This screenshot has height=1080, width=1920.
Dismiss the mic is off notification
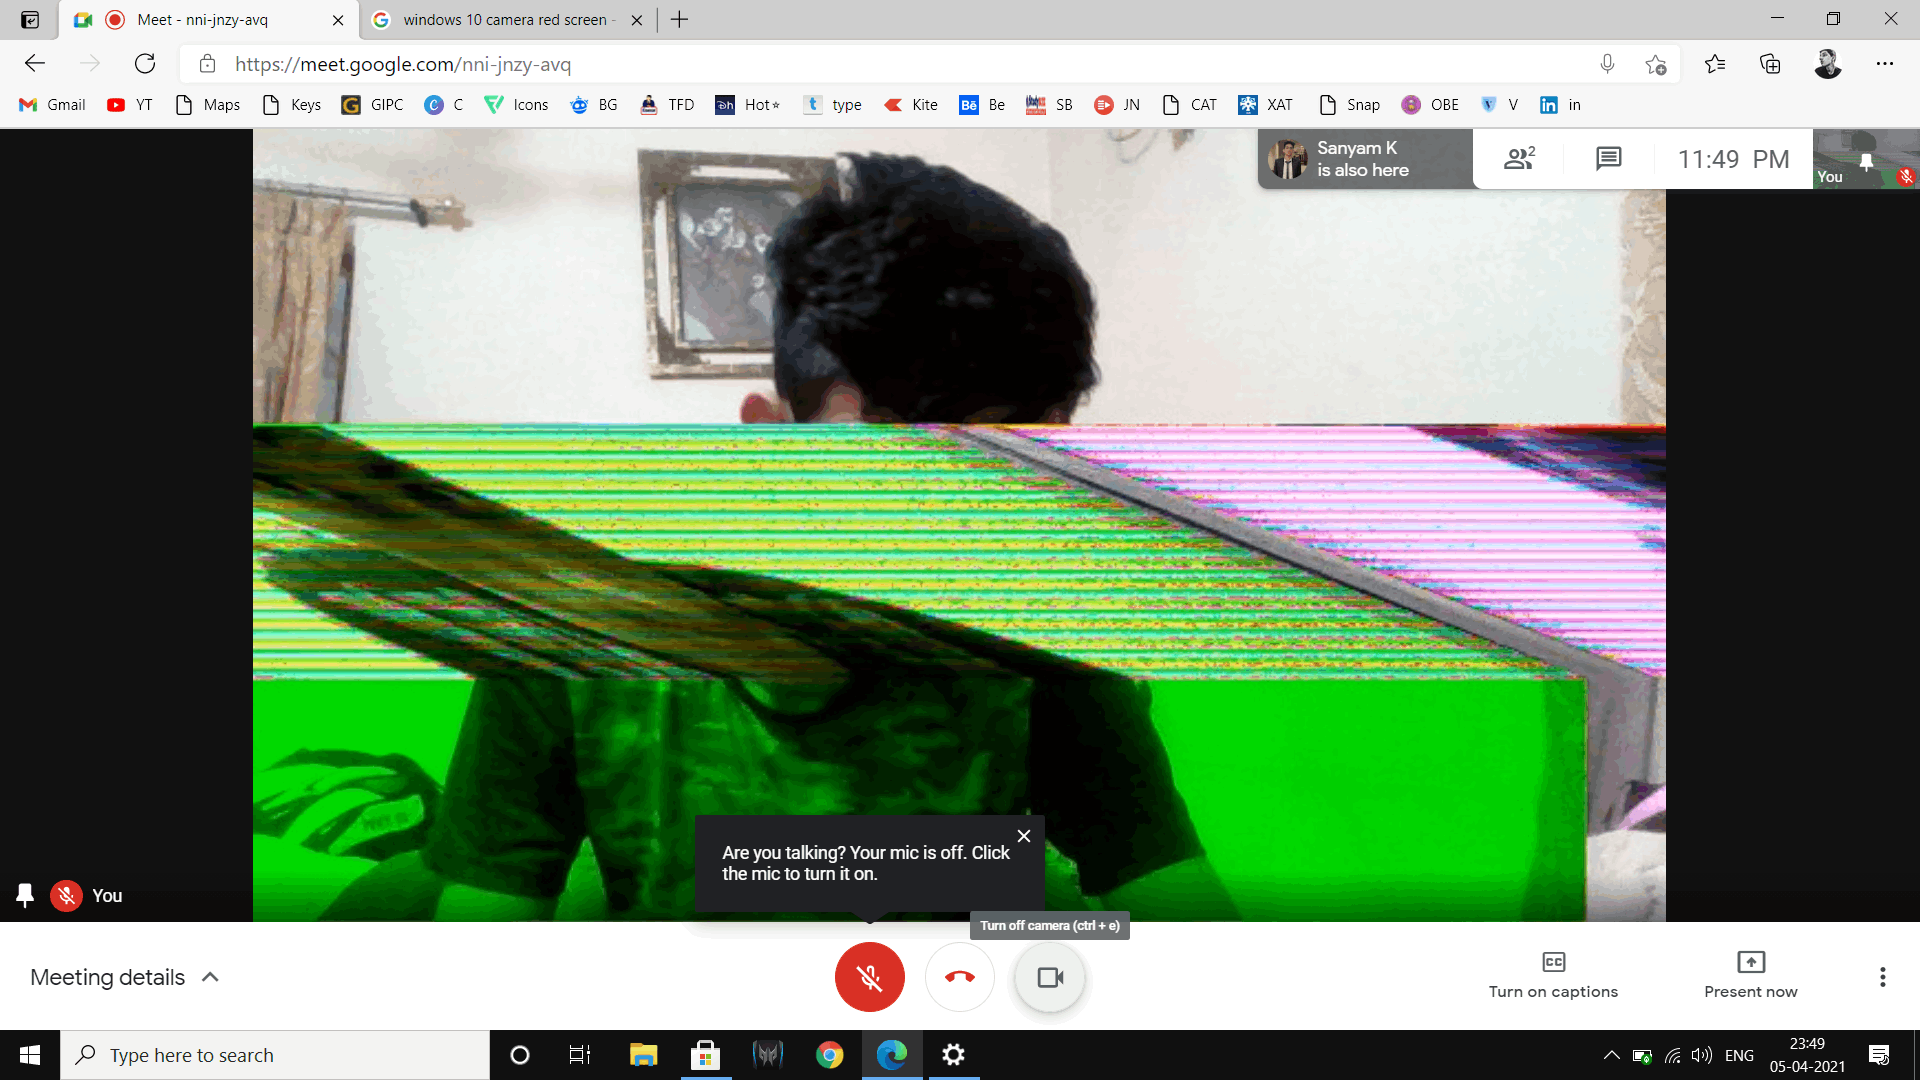[x=1024, y=836]
